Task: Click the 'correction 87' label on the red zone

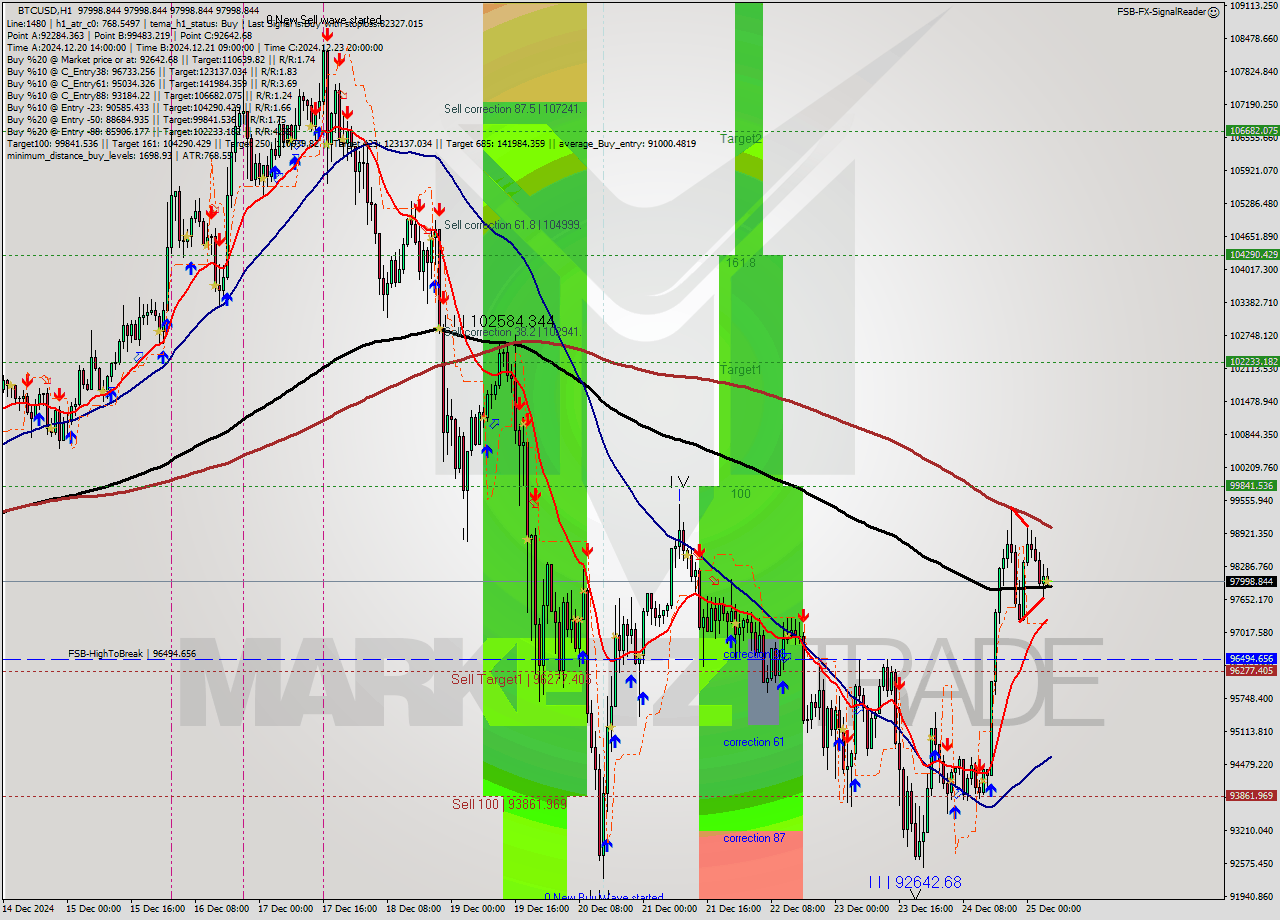Action: pos(754,838)
